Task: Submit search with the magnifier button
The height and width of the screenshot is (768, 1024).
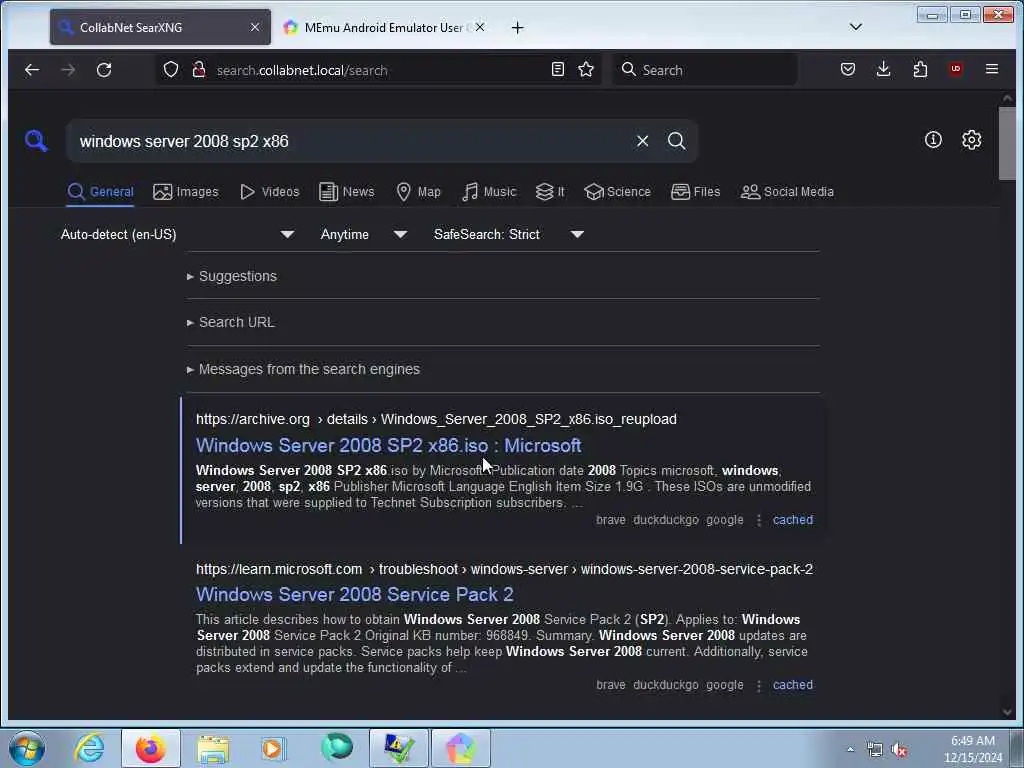Action: point(677,141)
